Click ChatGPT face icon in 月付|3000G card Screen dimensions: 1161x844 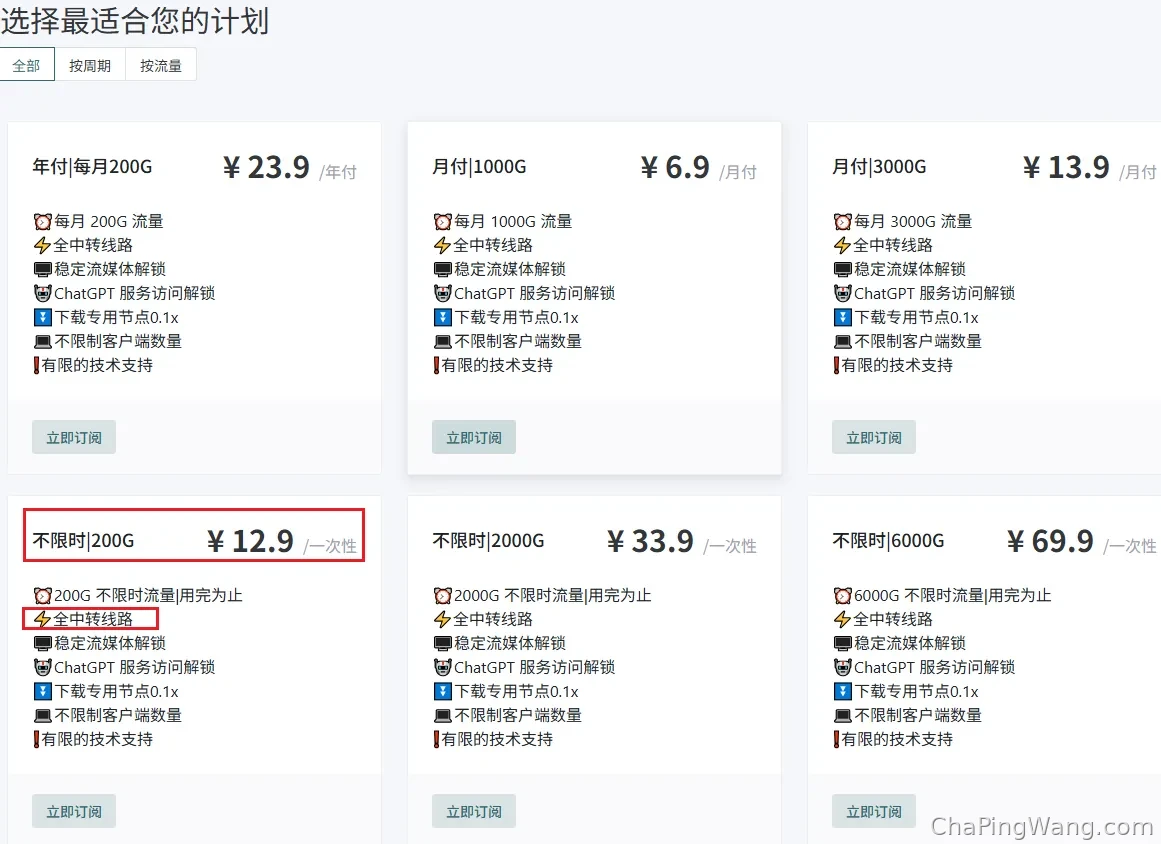tap(843, 293)
